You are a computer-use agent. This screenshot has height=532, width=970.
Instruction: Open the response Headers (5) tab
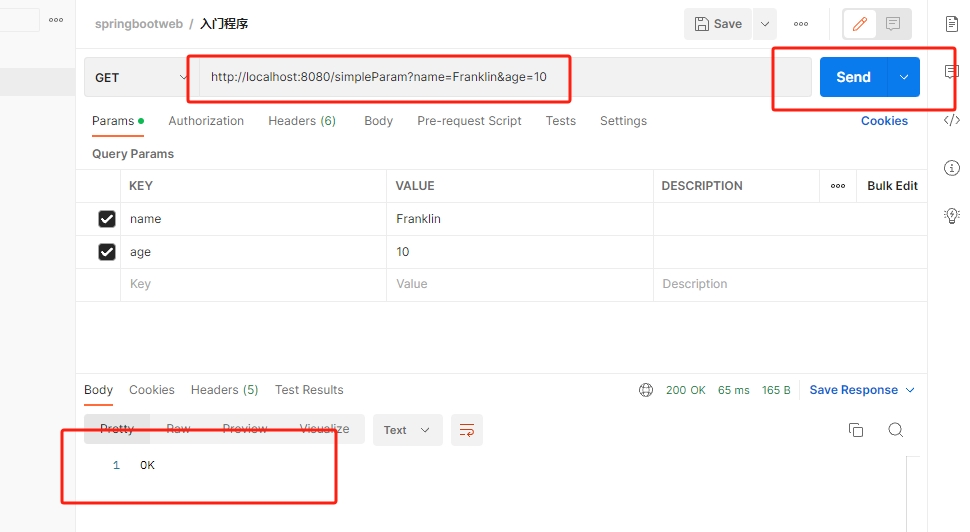(x=224, y=390)
